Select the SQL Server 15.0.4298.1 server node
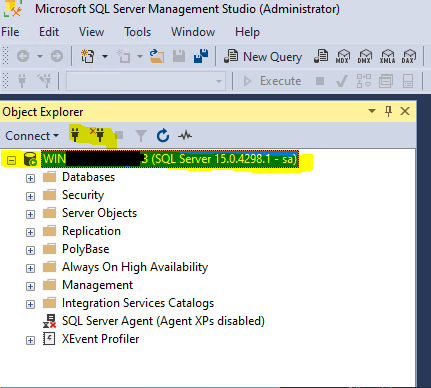 170,159
